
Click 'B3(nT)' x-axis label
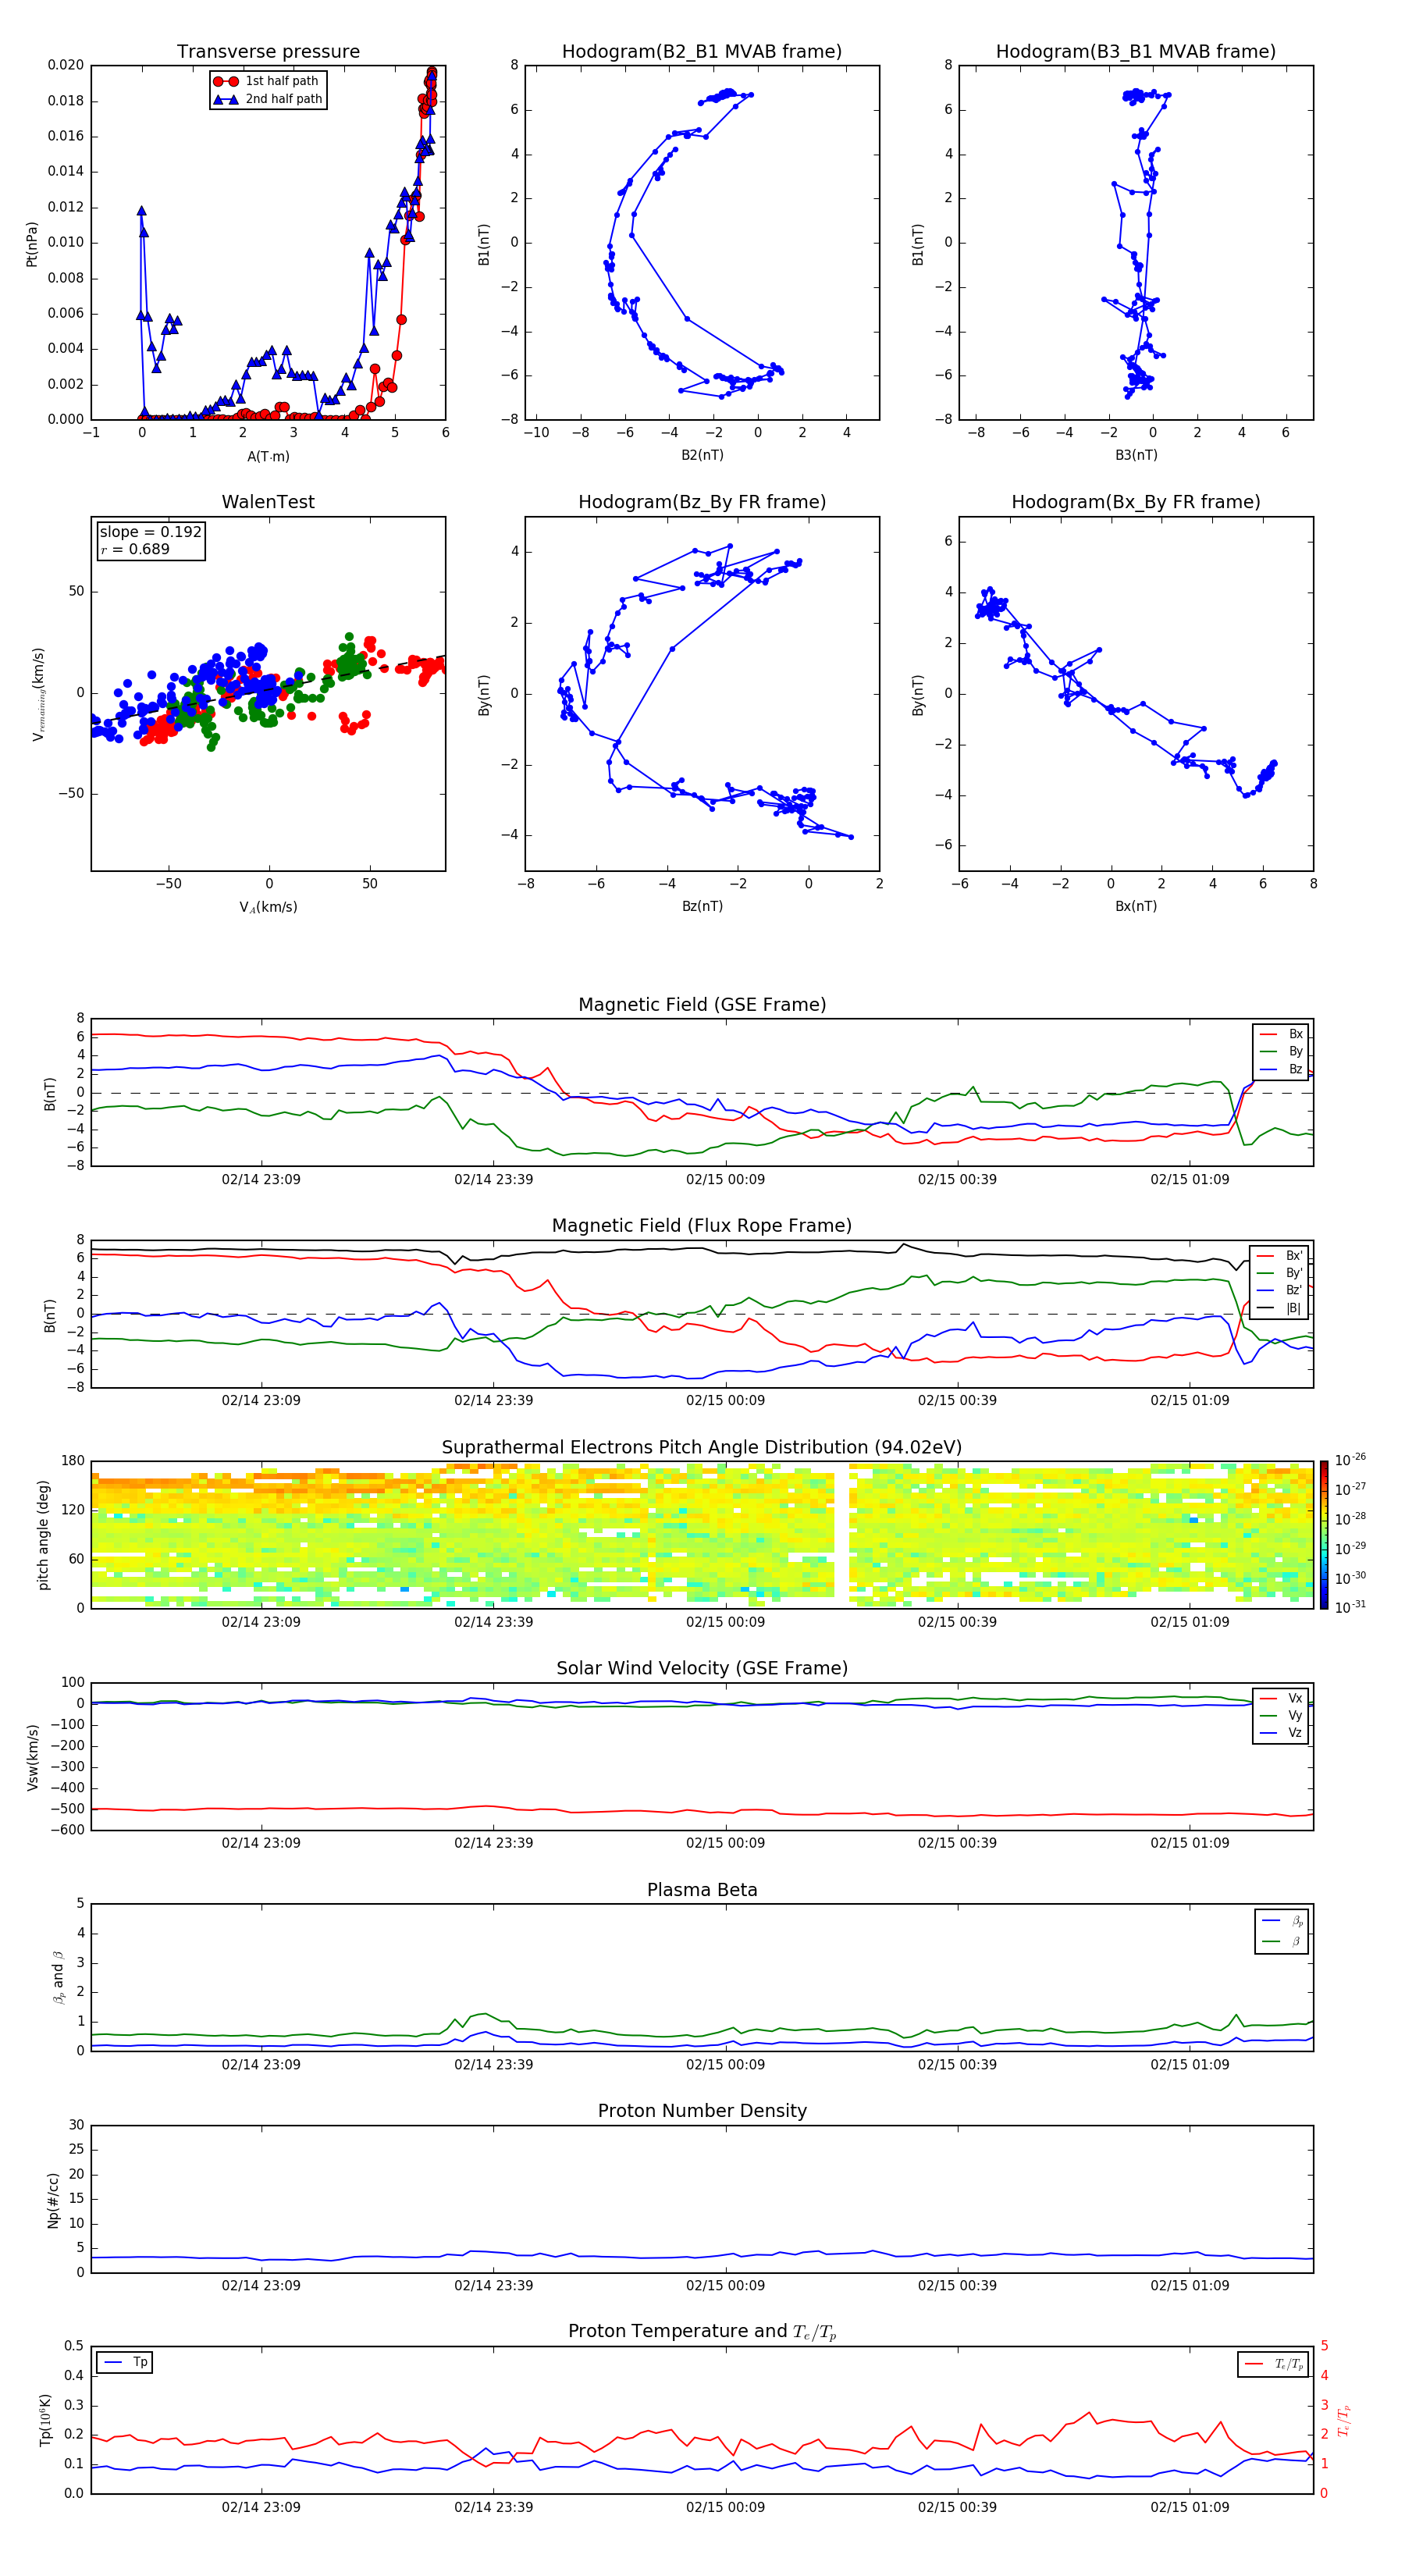coord(1136,455)
